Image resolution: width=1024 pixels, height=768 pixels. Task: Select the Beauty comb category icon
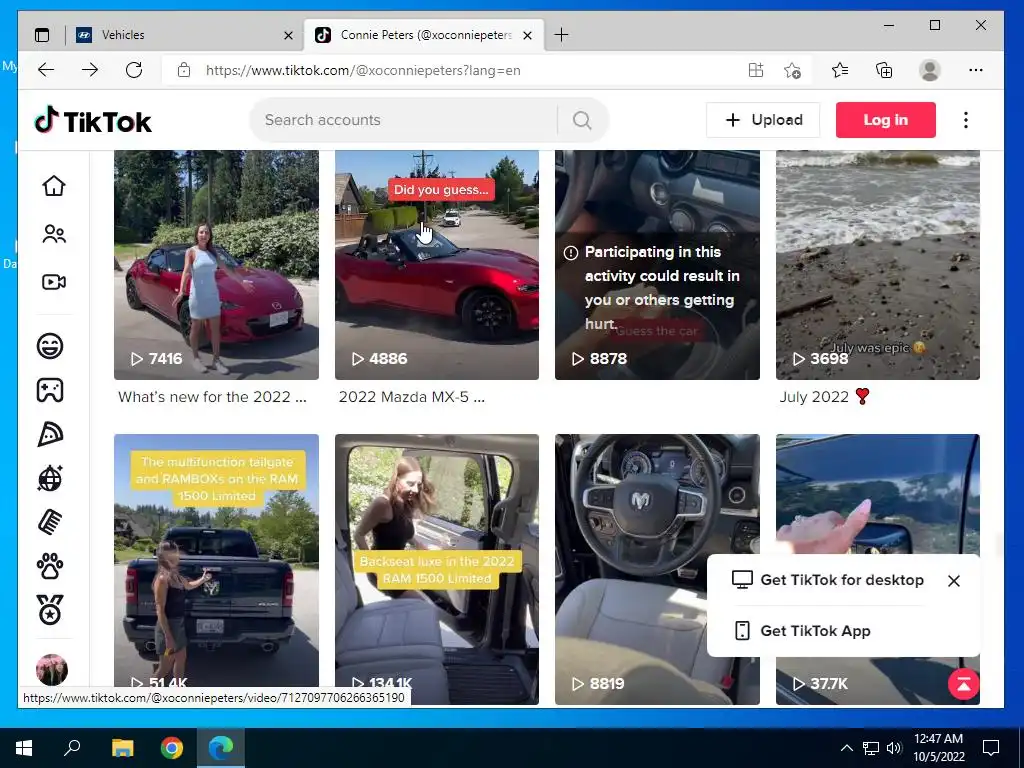click(x=50, y=522)
